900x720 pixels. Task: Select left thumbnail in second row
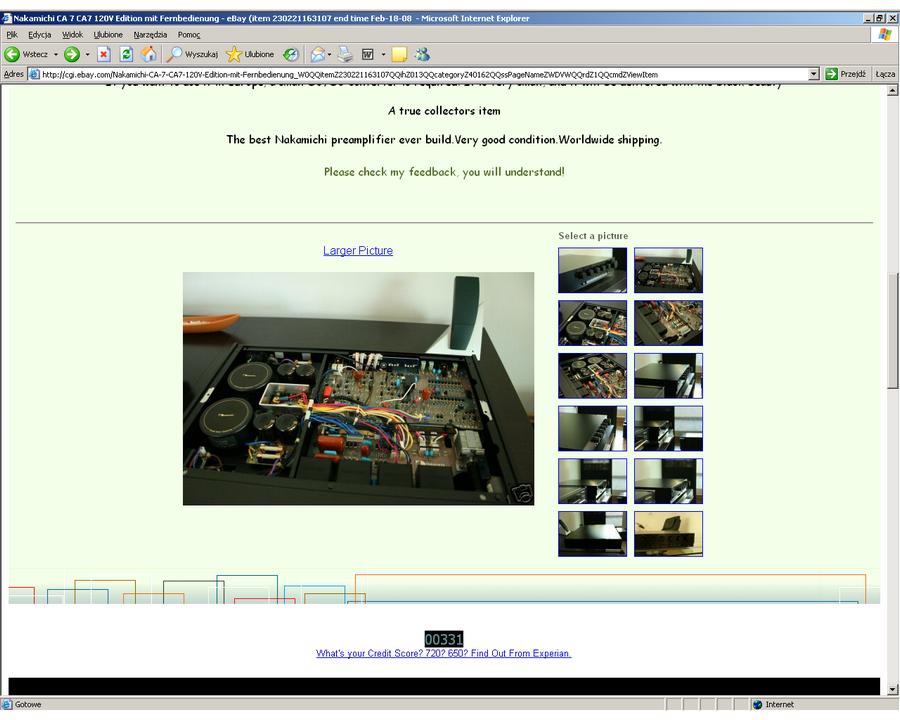point(592,323)
